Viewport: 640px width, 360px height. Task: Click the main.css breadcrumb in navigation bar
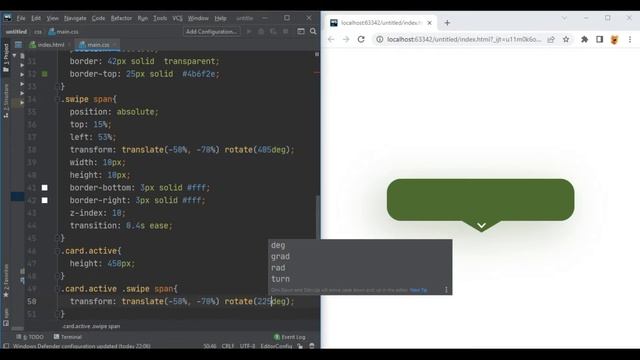coord(64,31)
